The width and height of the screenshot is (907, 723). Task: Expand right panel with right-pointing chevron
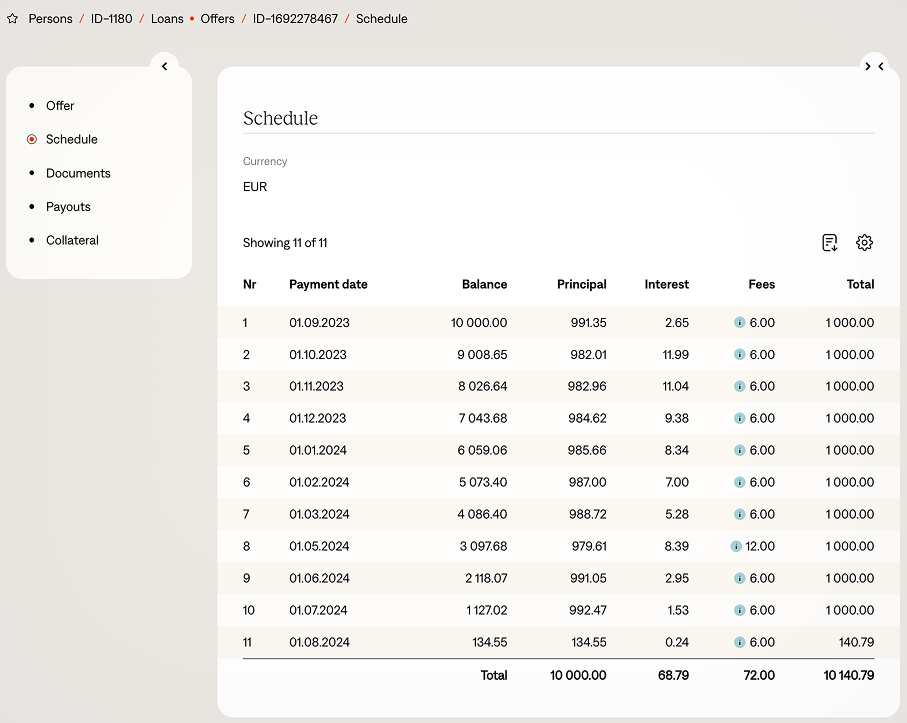click(867, 66)
